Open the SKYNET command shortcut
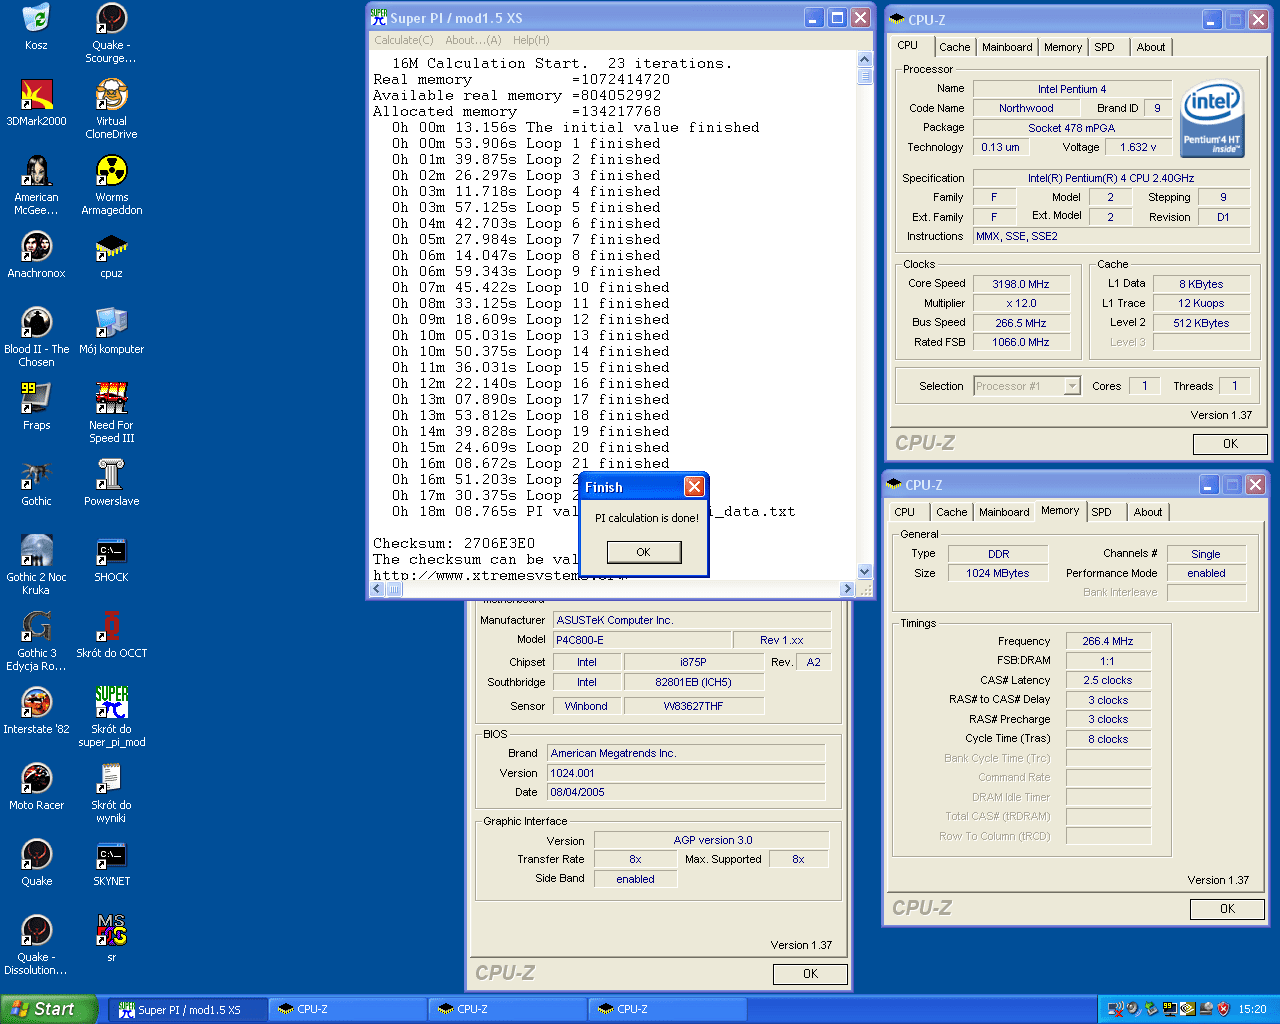Viewport: 1280px width, 1024px height. click(111, 863)
